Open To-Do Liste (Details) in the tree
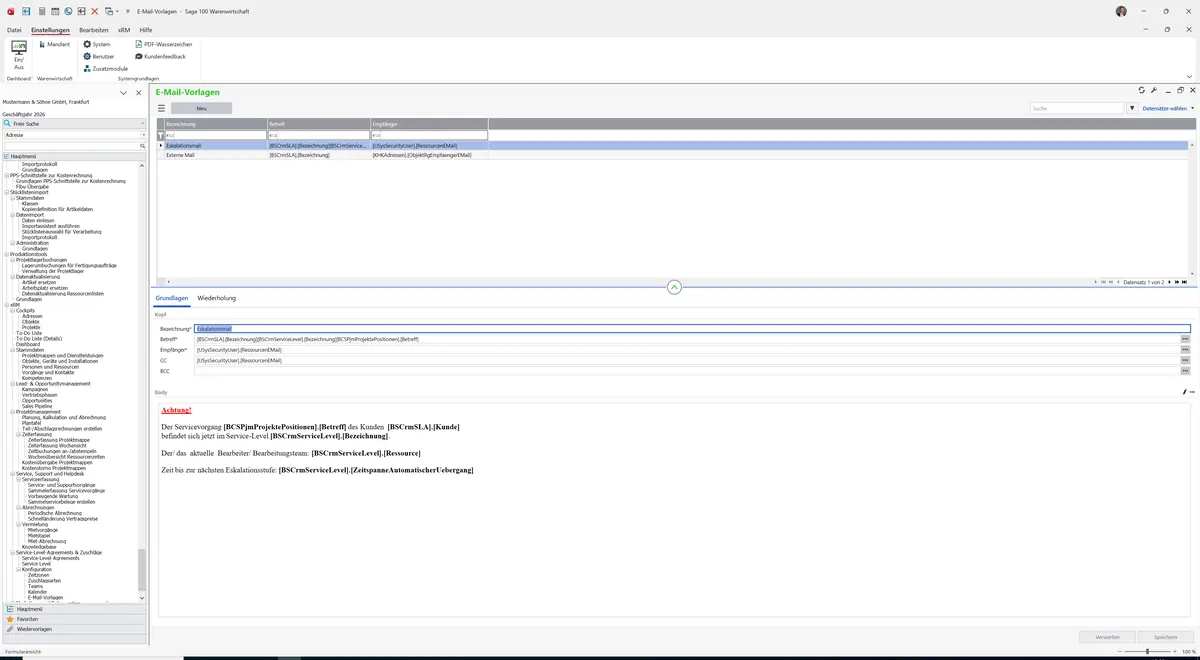The width and height of the screenshot is (1200, 660). pos(39,338)
